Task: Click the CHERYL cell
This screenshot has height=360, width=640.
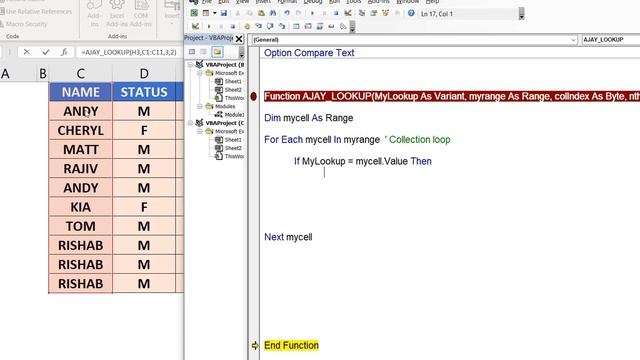Action: [x=81, y=130]
